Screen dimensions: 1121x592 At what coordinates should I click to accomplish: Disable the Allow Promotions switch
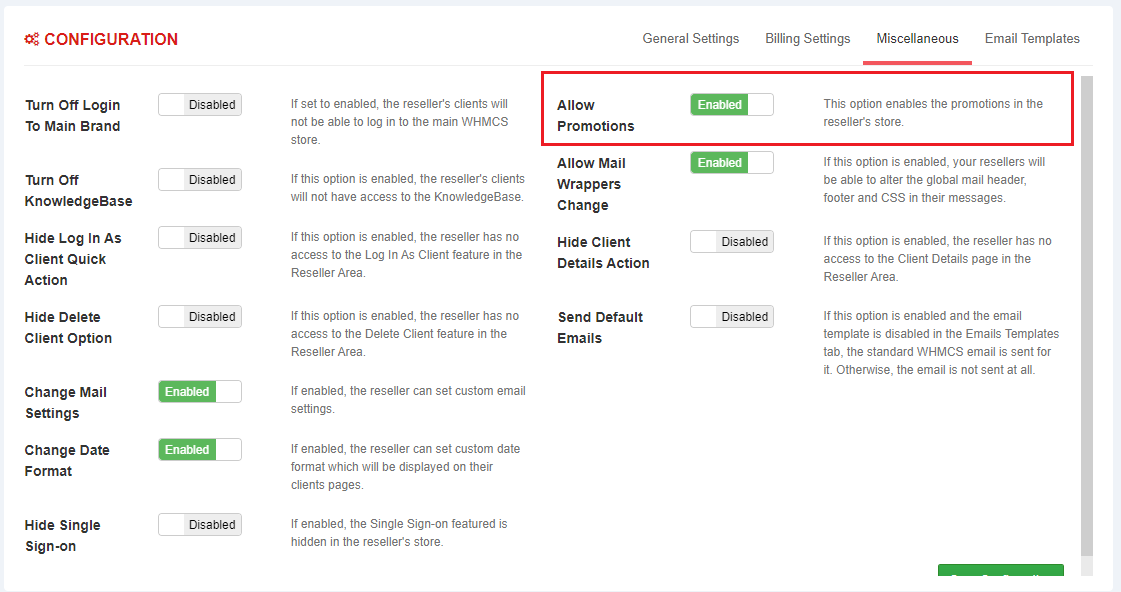732,104
